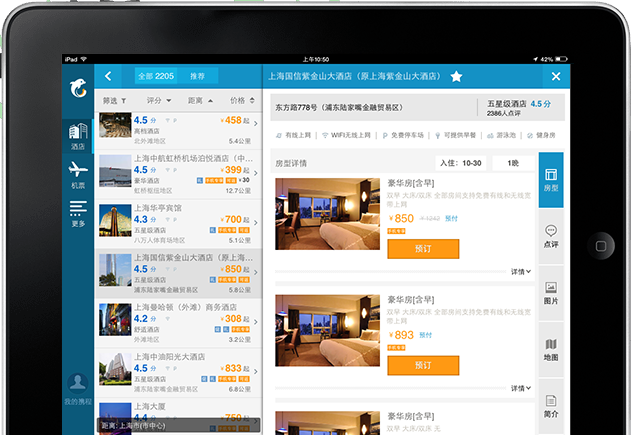Viewport: 631px width, 435px height.
Task: Switch to the 全部 2205 tab
Action: [156, 76]
